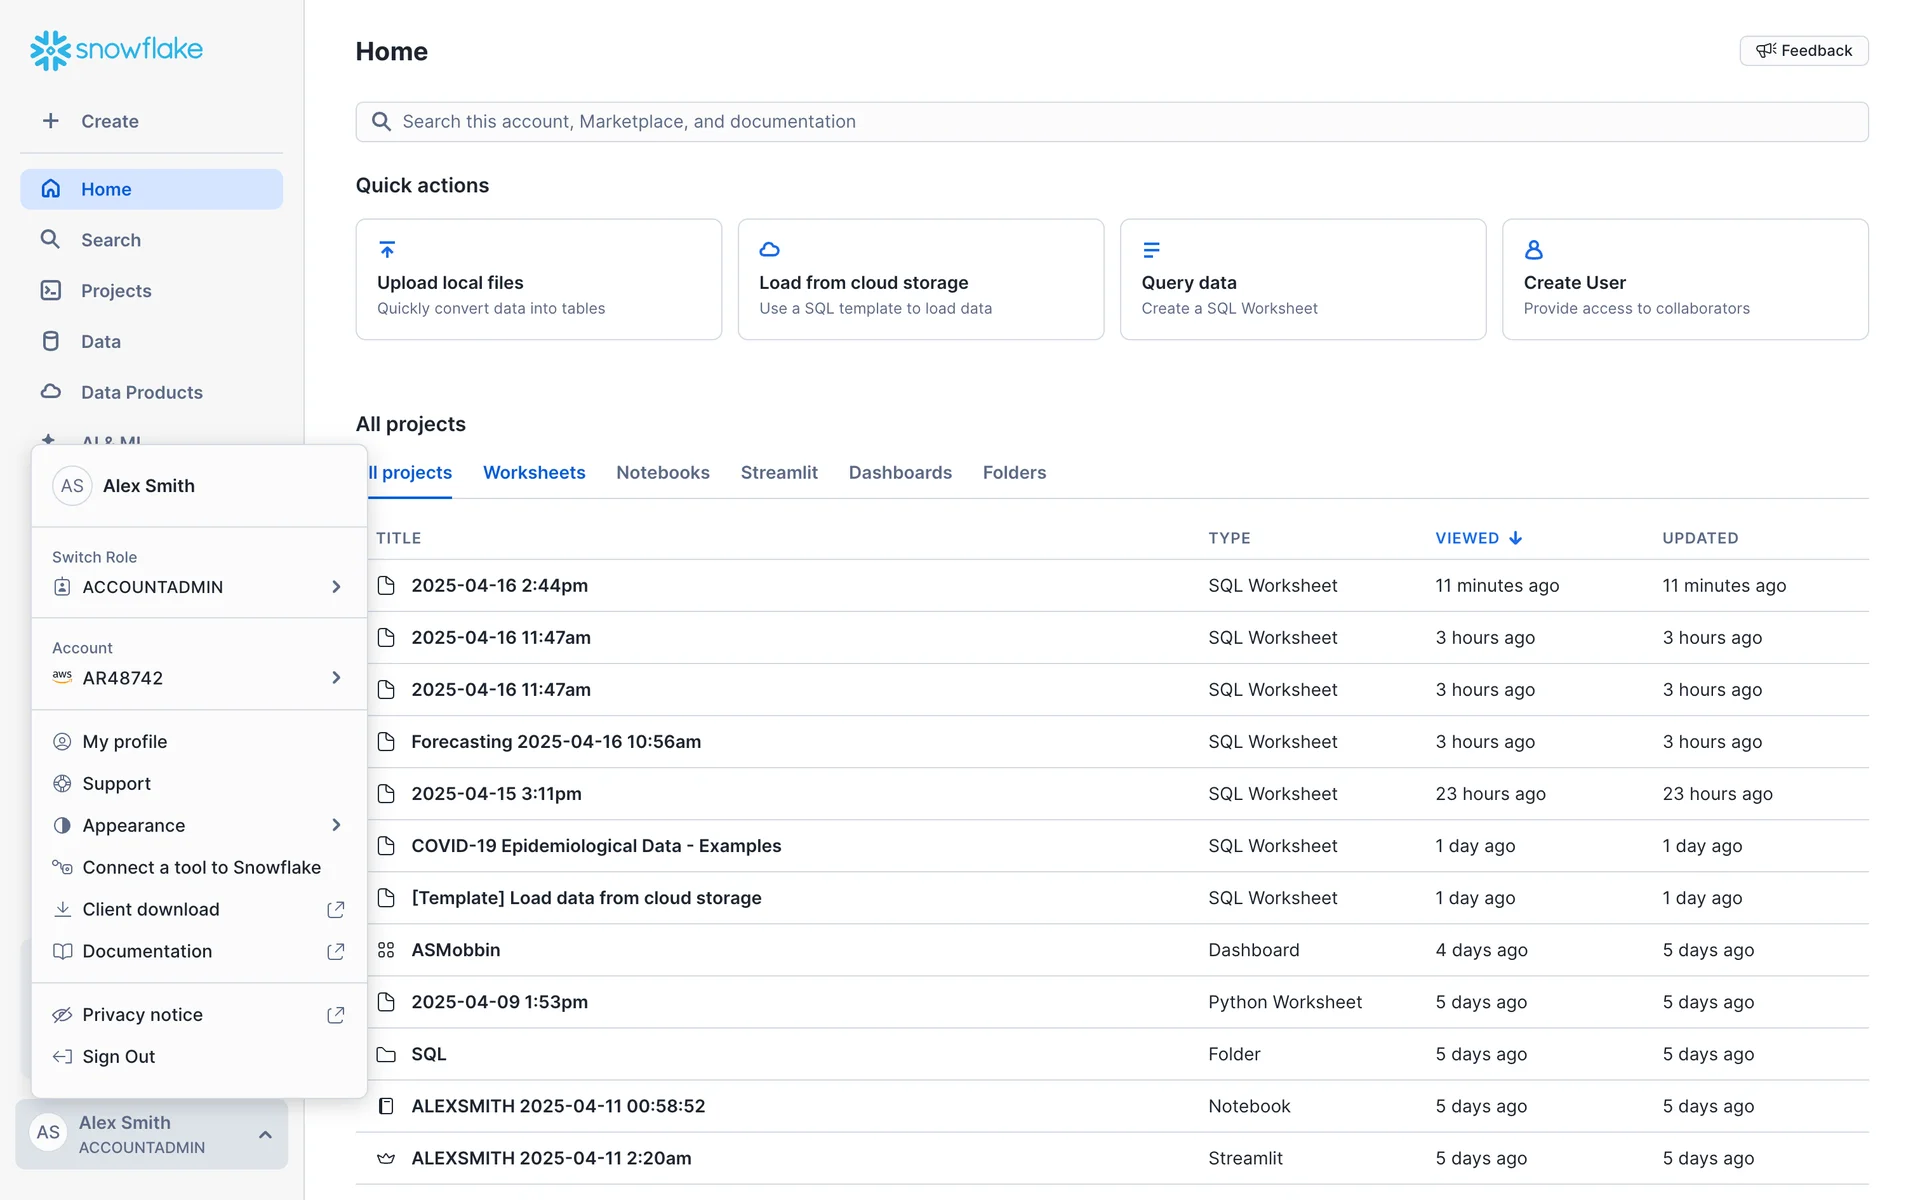The width and height of the screenshot is (1920, 1200).
Task: Focus the account and Marketplace search field
Action: (x=1110, y=122)
